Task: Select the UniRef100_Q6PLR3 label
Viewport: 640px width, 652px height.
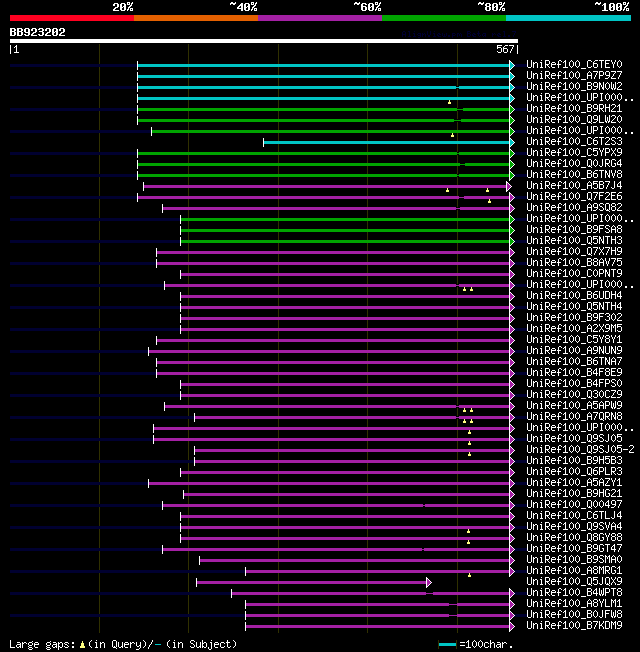Action: click(x=574, y=472)
